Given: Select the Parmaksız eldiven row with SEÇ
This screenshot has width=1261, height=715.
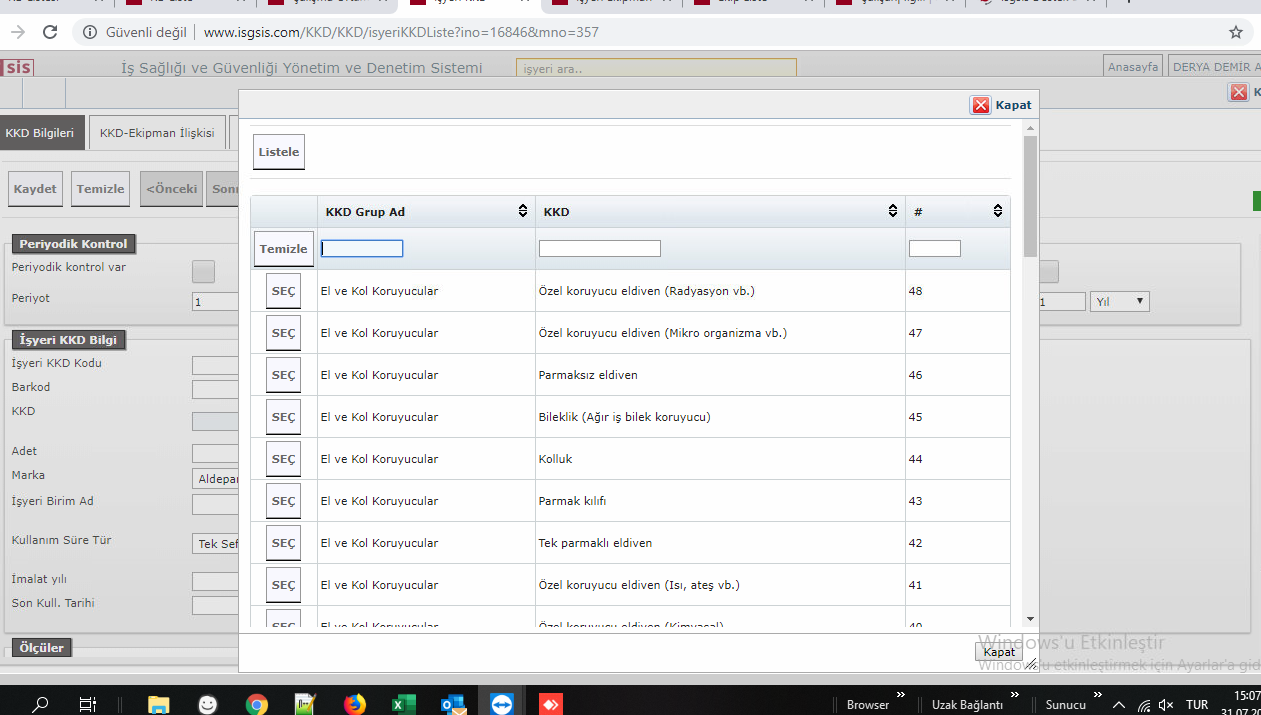Looking at the screenshot, I should 283,375.
